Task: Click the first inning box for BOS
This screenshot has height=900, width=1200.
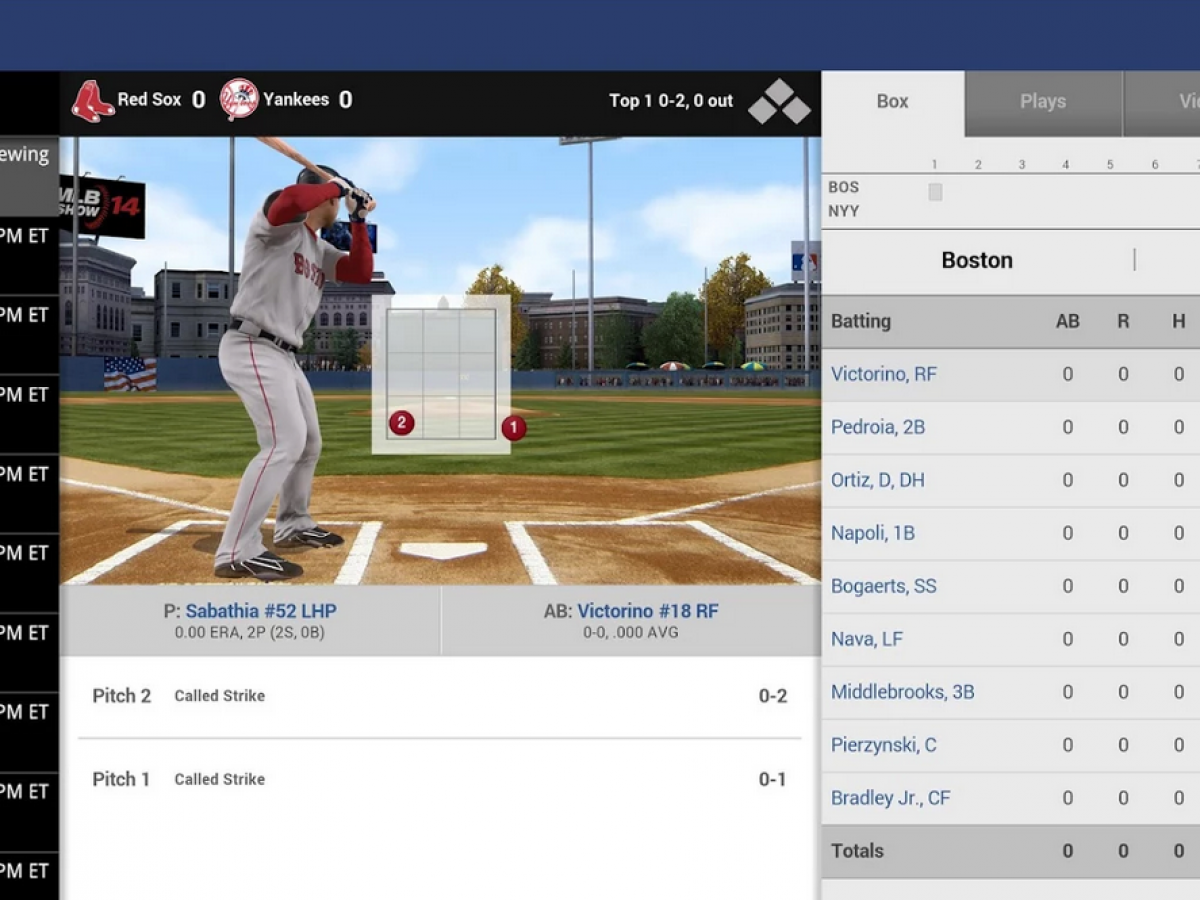Action: (x=935, y=192)
